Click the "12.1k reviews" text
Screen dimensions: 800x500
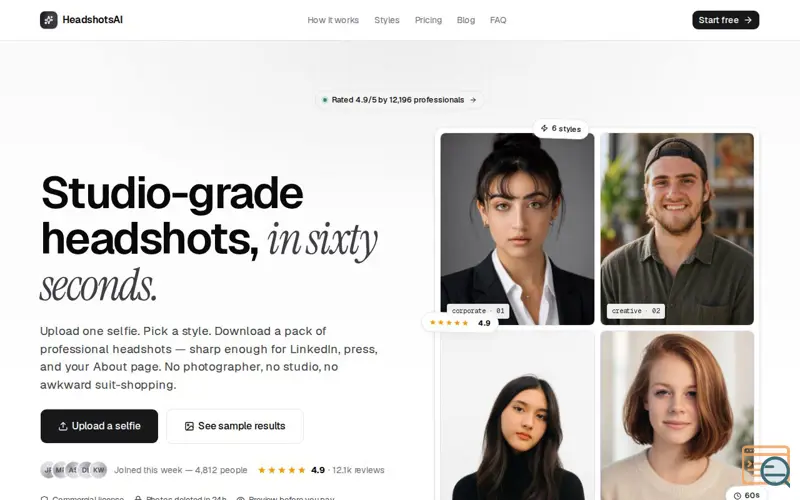click(358, 470)
